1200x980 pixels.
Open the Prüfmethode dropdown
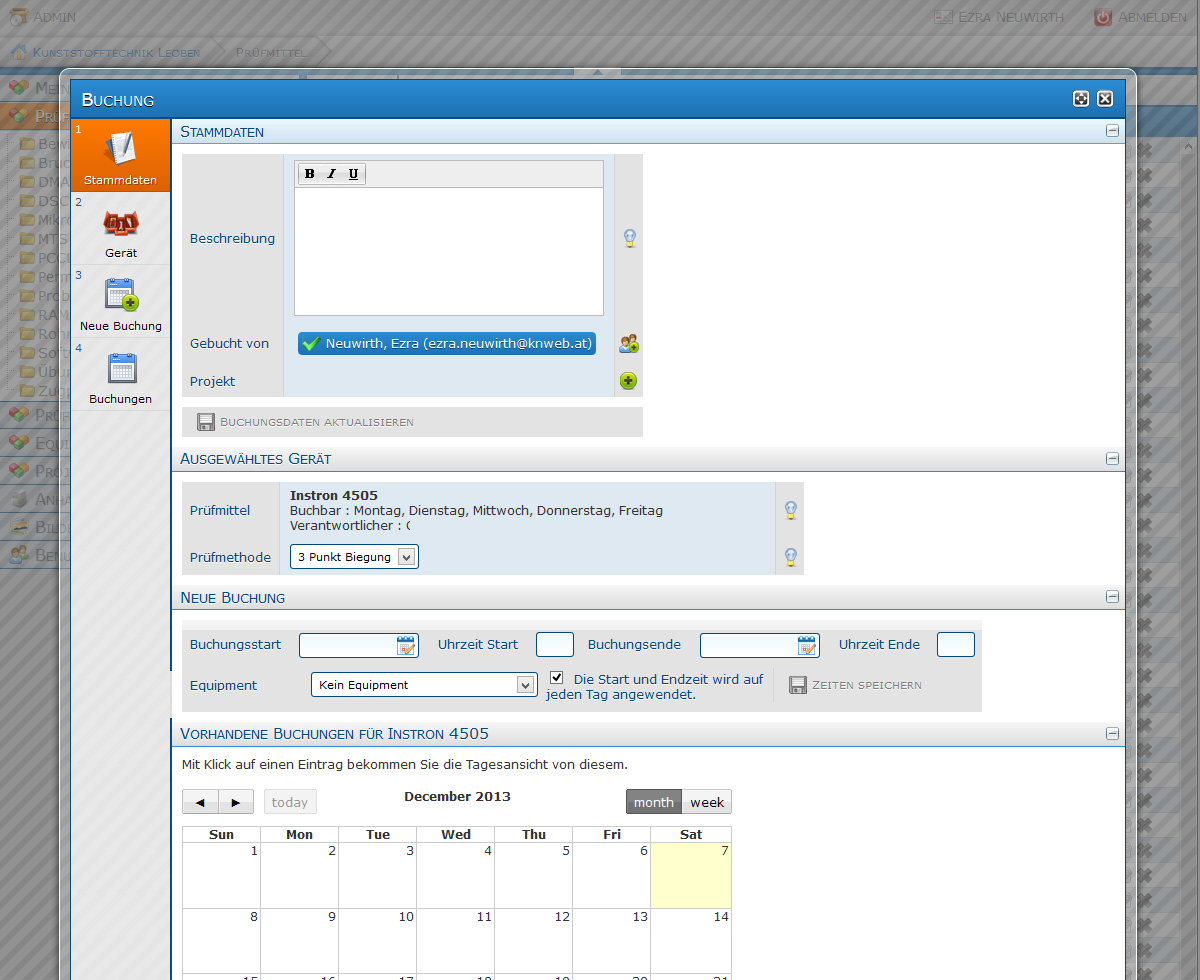[354, 557]
